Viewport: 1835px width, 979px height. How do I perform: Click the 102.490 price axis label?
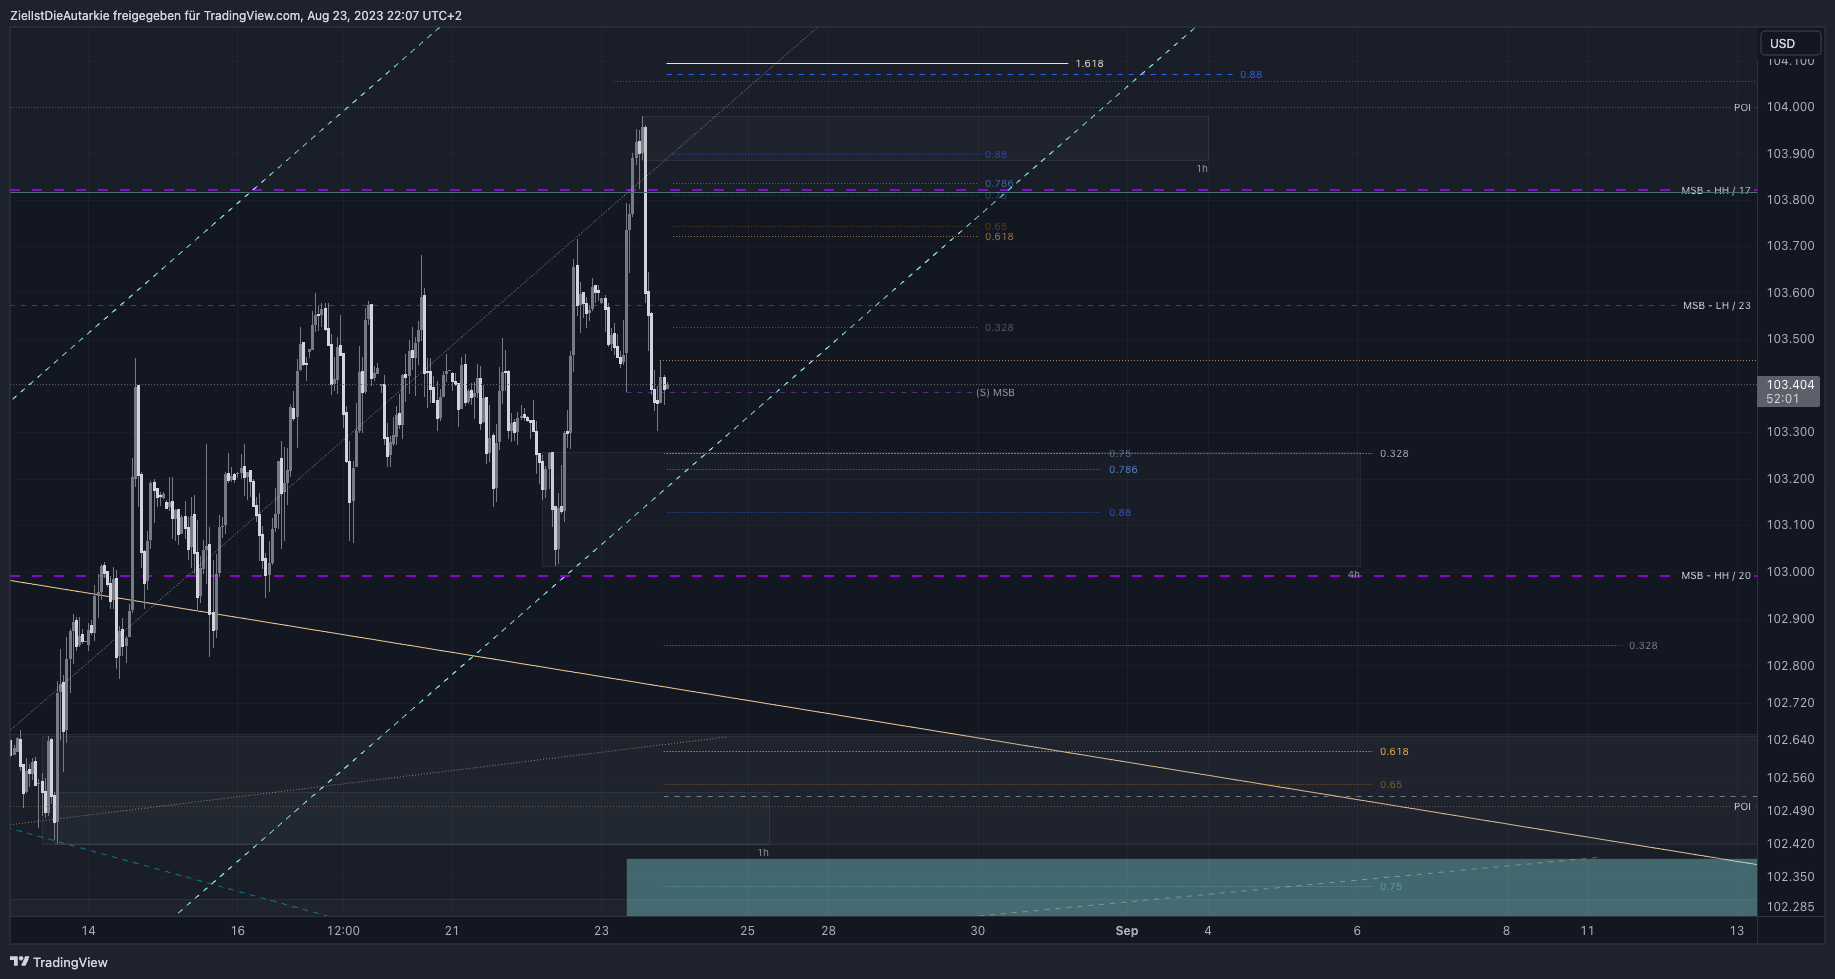1790,810
